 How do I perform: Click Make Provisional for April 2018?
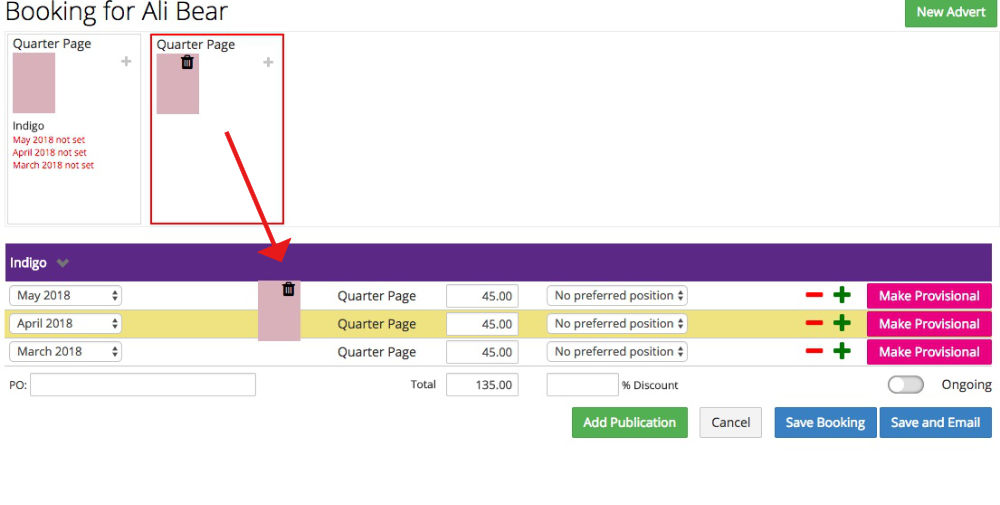(x=929, y=324)
